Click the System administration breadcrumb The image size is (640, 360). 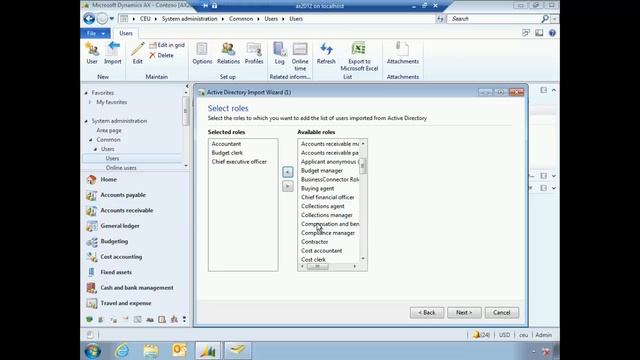point(189,19)
